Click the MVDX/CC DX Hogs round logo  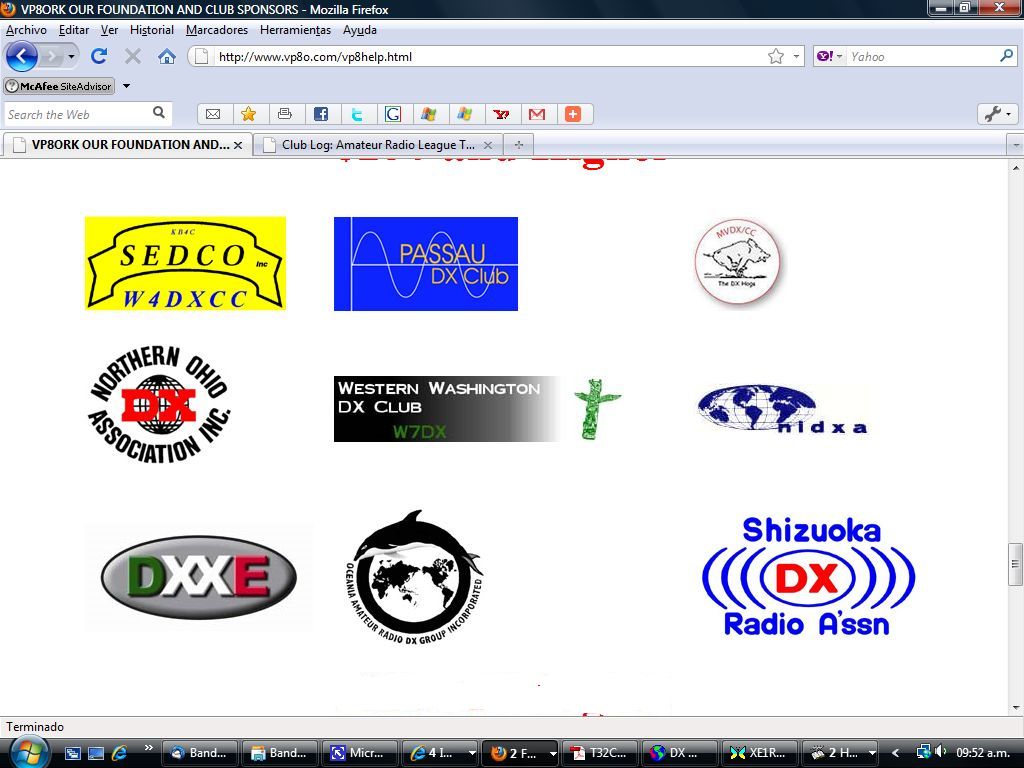click(x=737, y=261)
